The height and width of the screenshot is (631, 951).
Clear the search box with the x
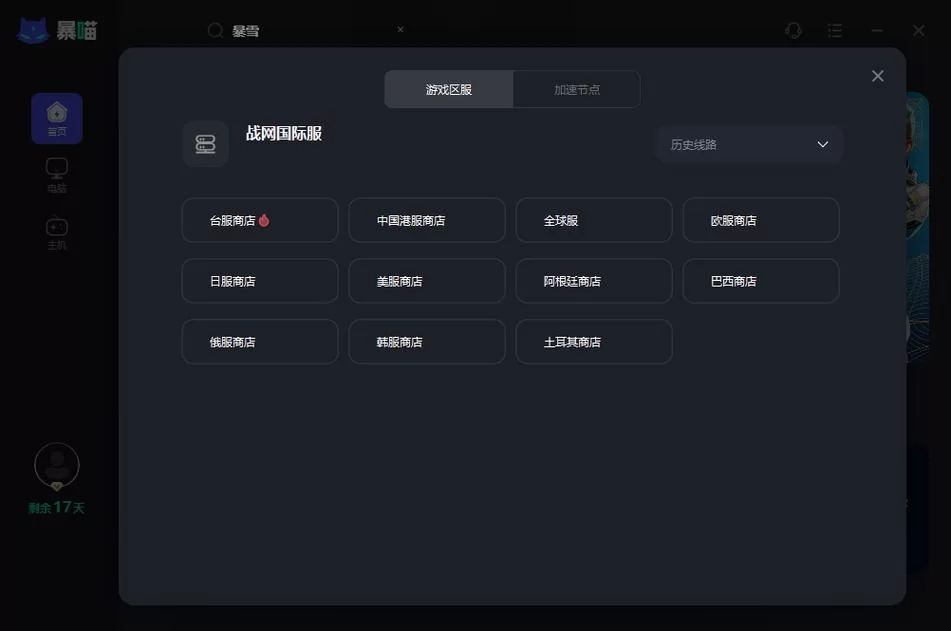click(400, 29)
